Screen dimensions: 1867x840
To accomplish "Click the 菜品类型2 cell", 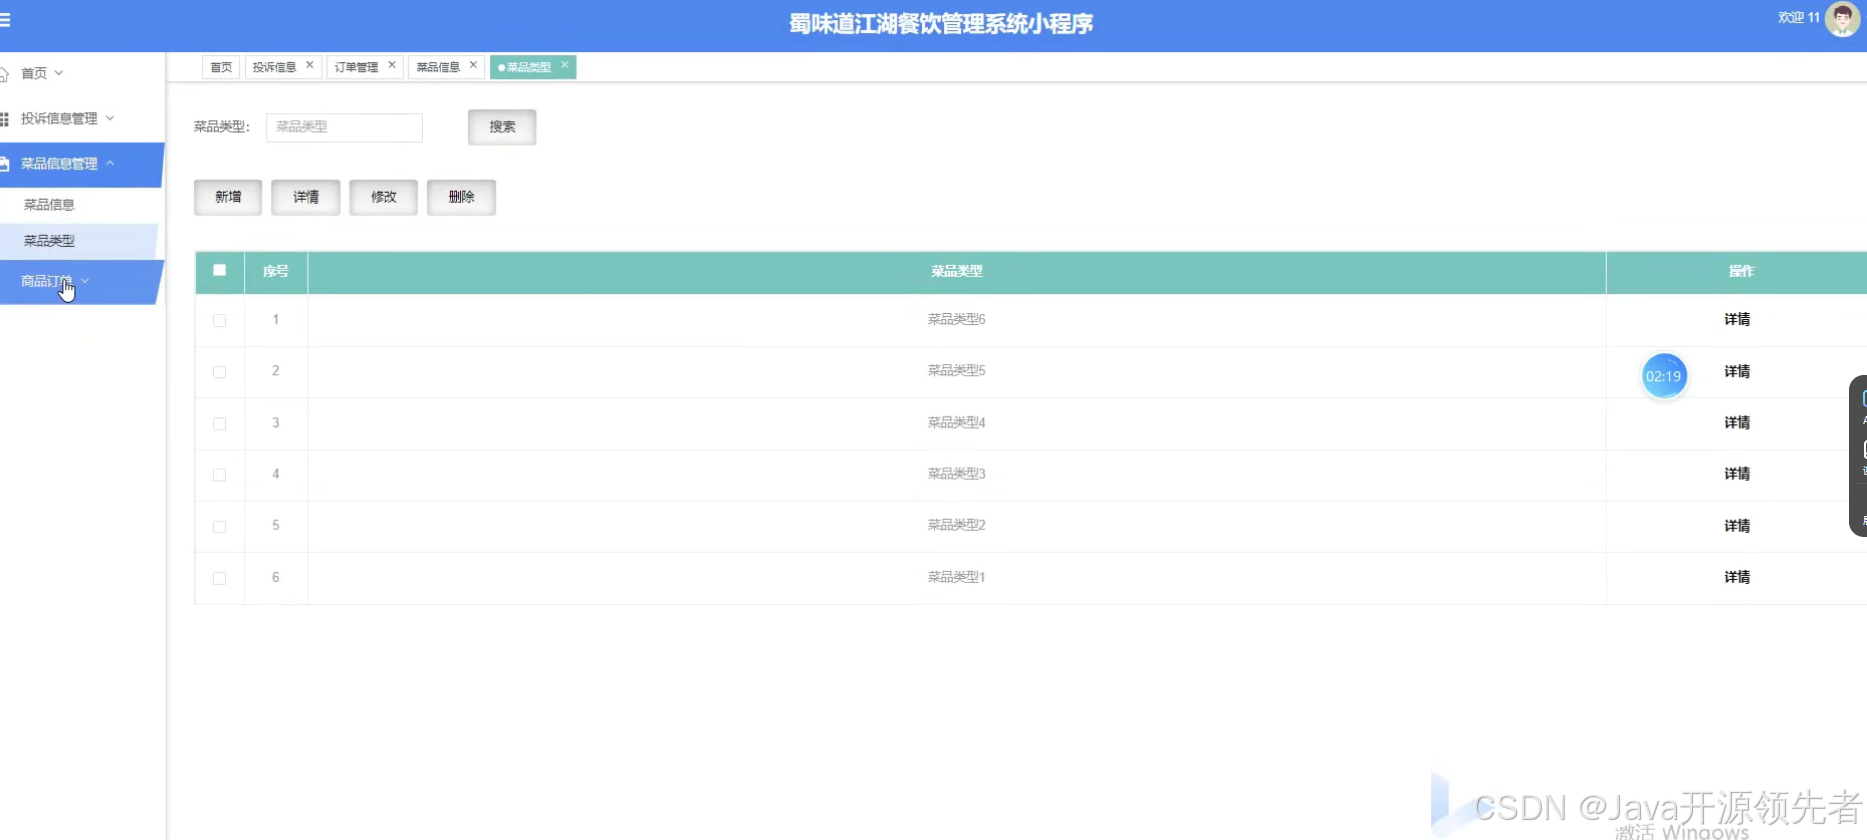I will 957,524.
